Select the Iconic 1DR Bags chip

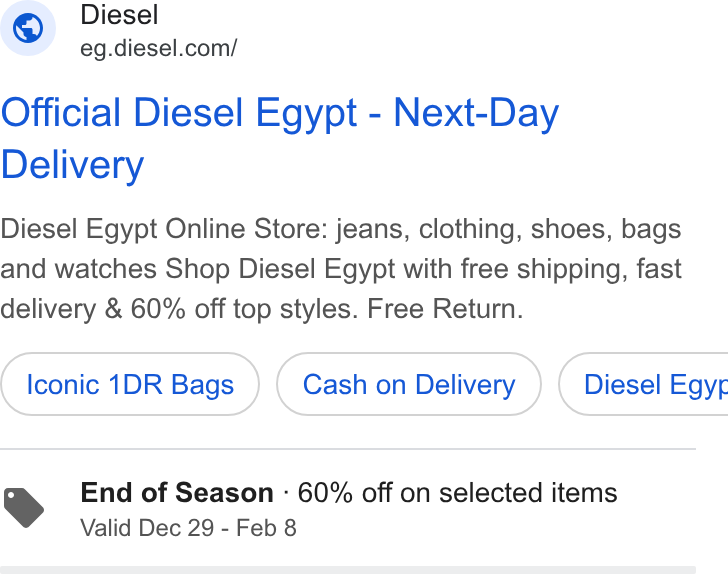click(x=130, y=384)
